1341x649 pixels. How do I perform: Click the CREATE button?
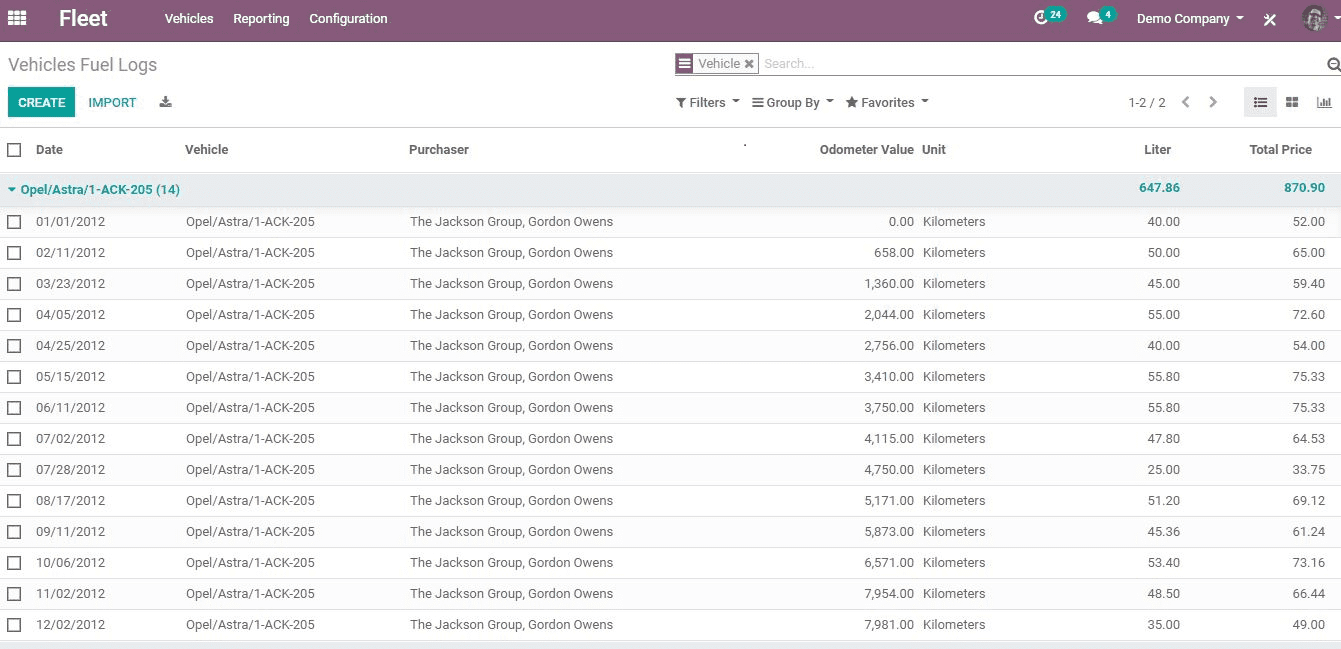coord(41,102)
